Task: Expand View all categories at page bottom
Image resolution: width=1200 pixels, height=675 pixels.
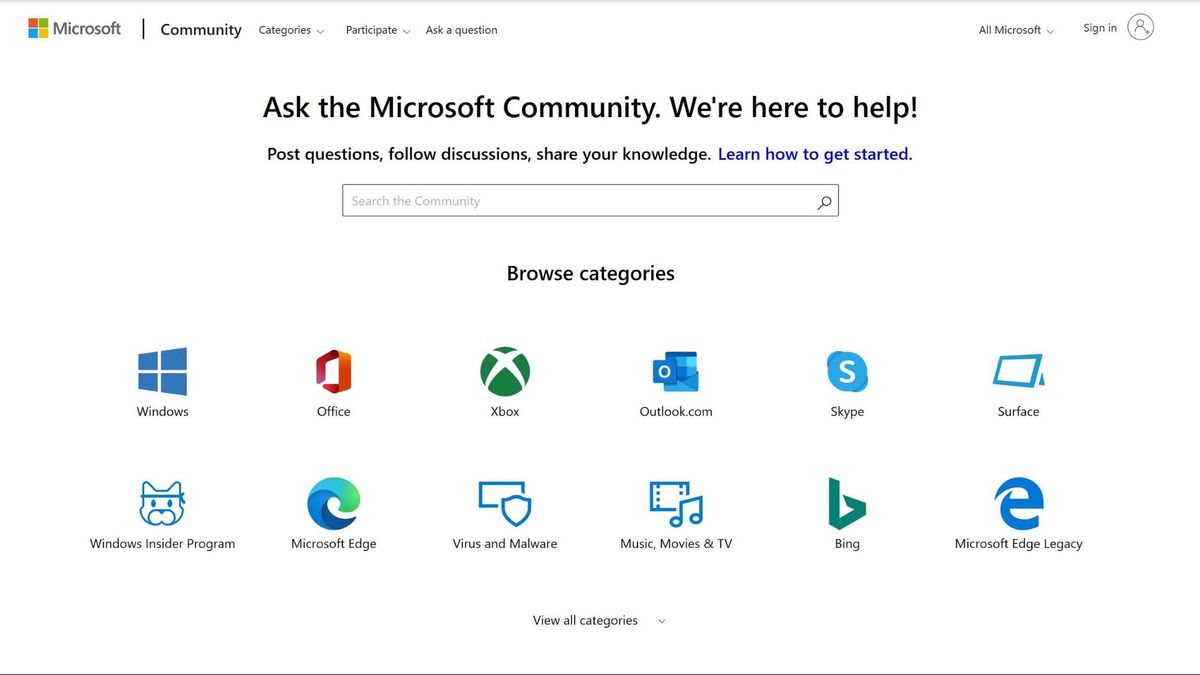Action: point(597,620)
